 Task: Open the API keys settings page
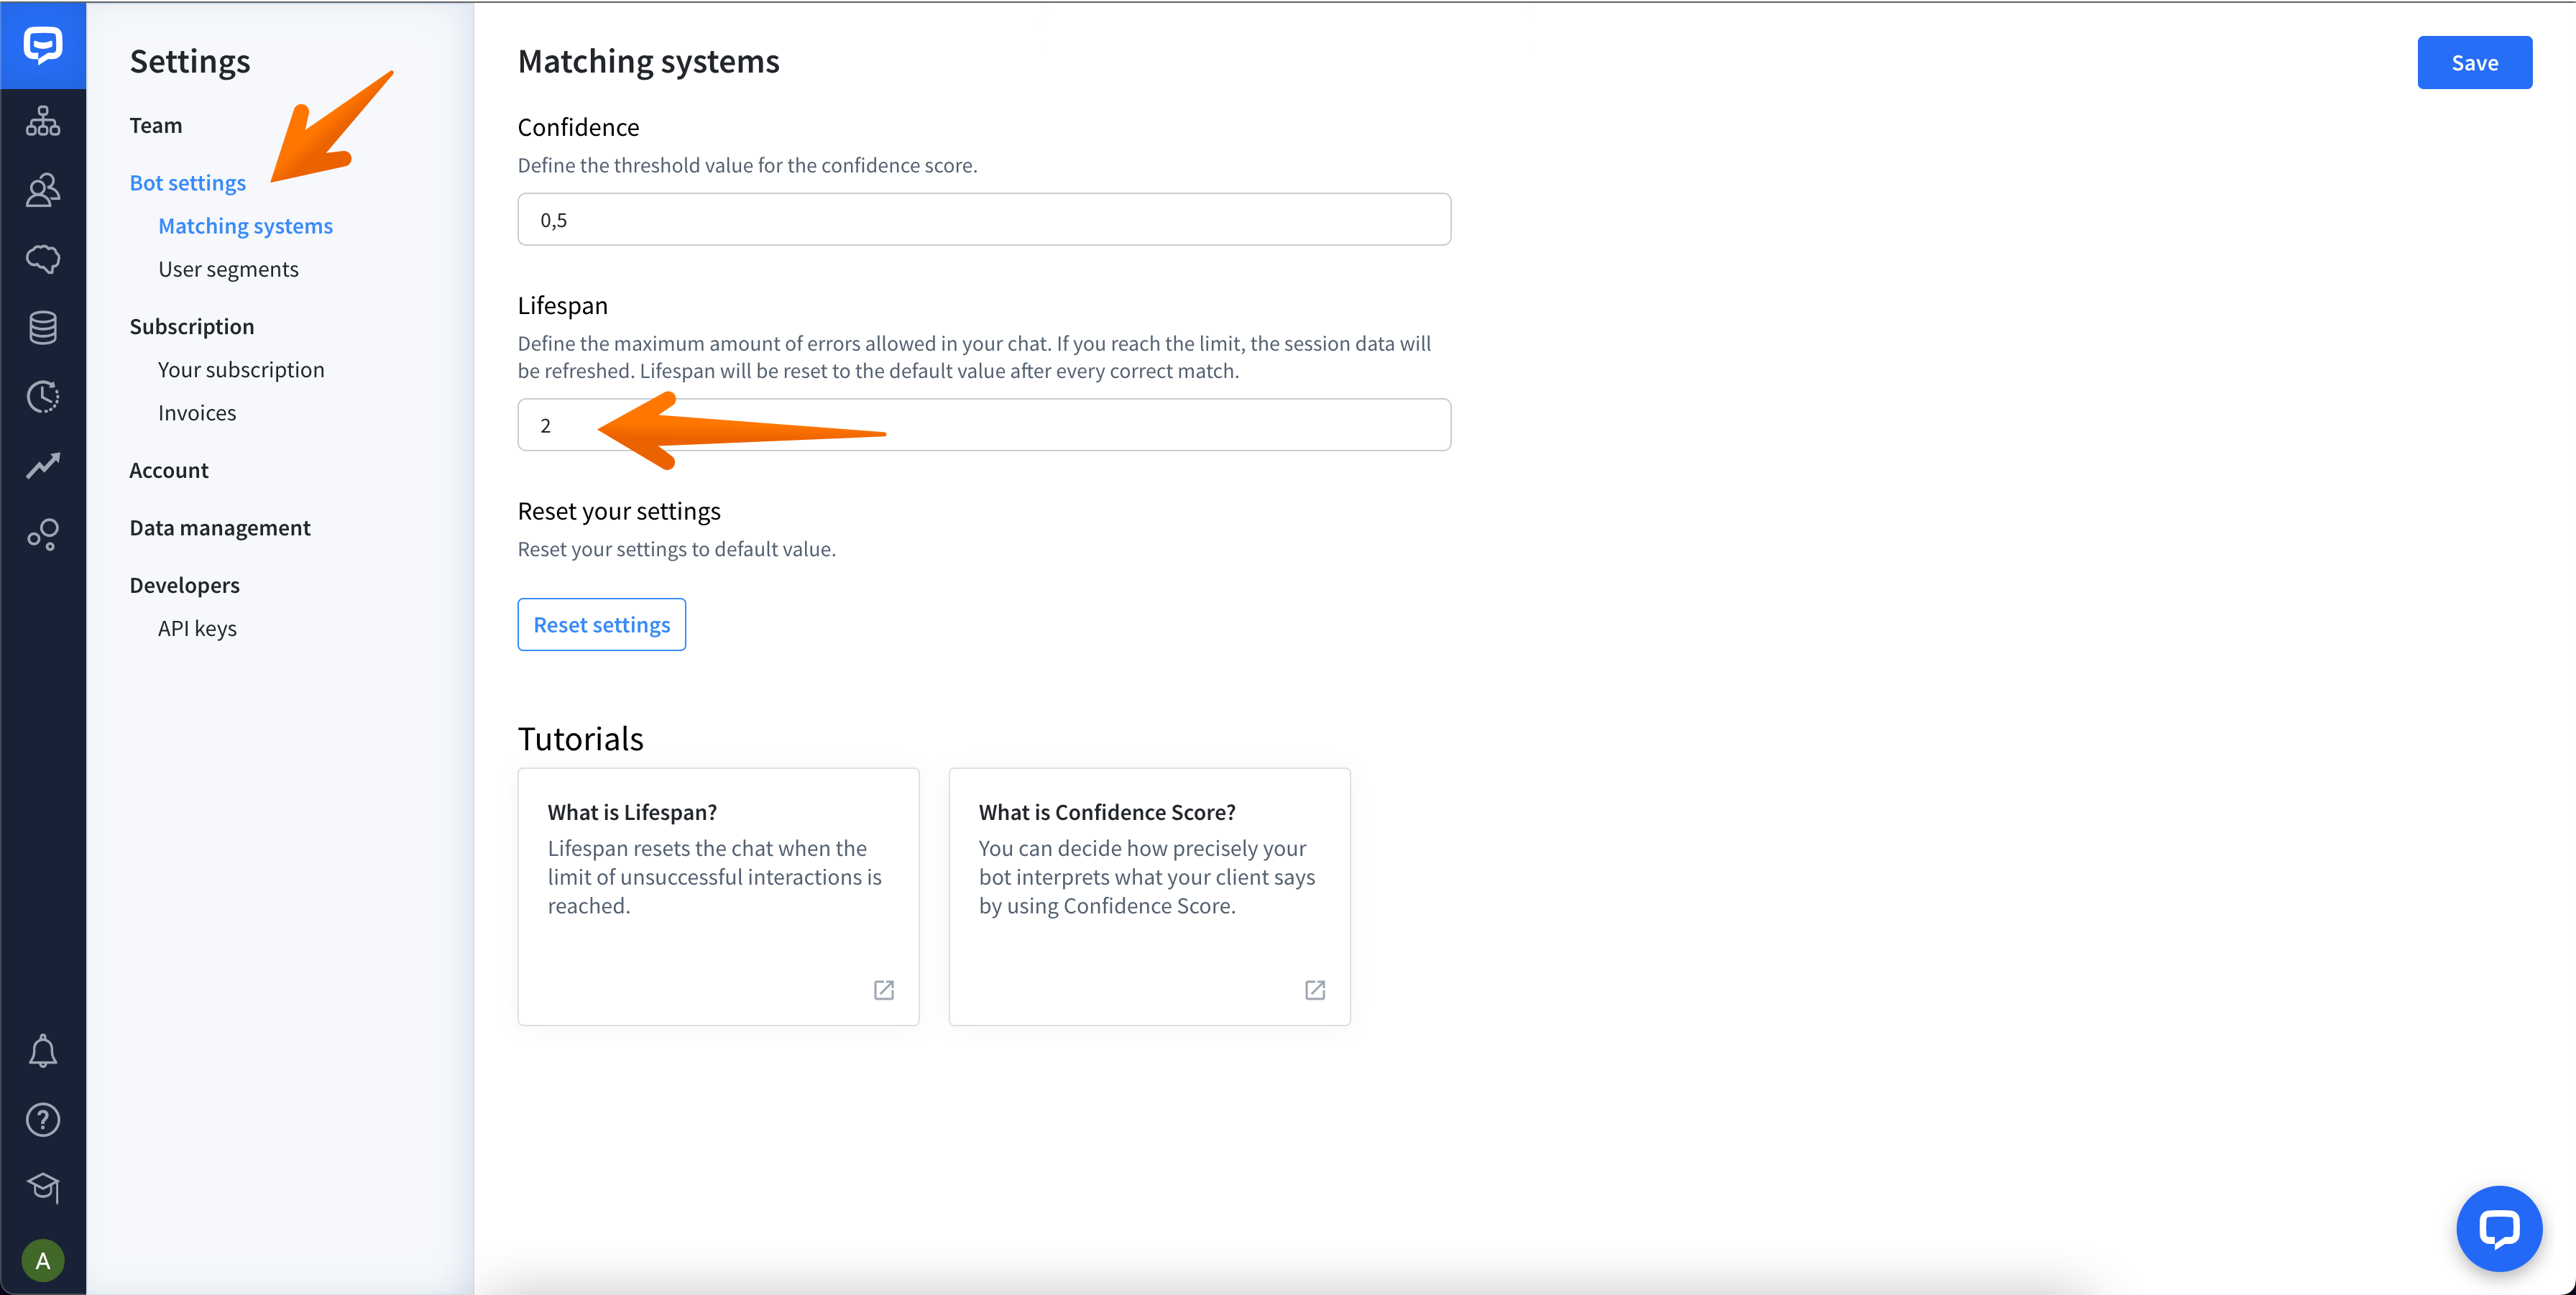197,628
